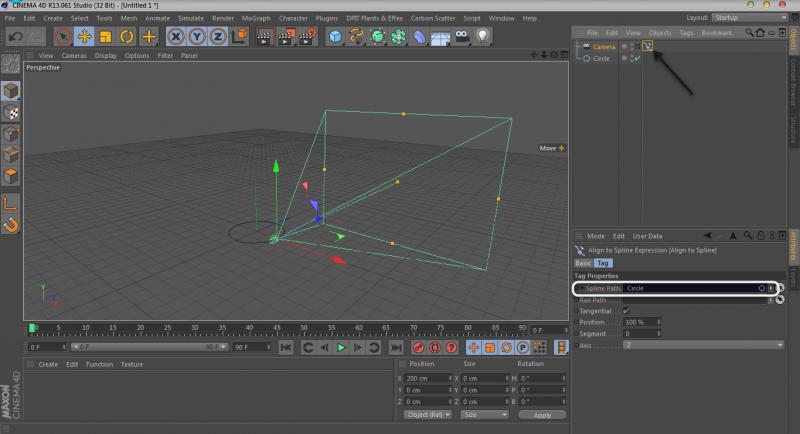This screenshot has width=800, height=434.
Task: Select the Circle object in Object Manager
Action: click(x=602, y=59)
